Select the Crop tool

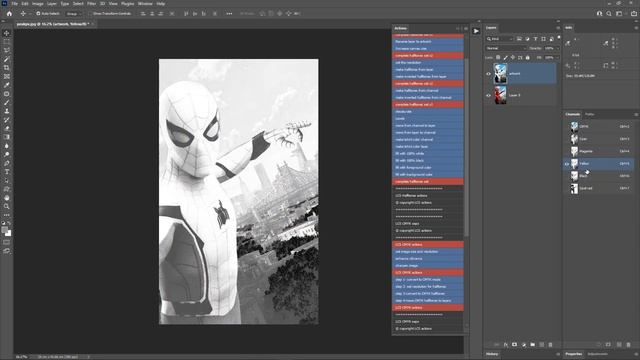7,68
